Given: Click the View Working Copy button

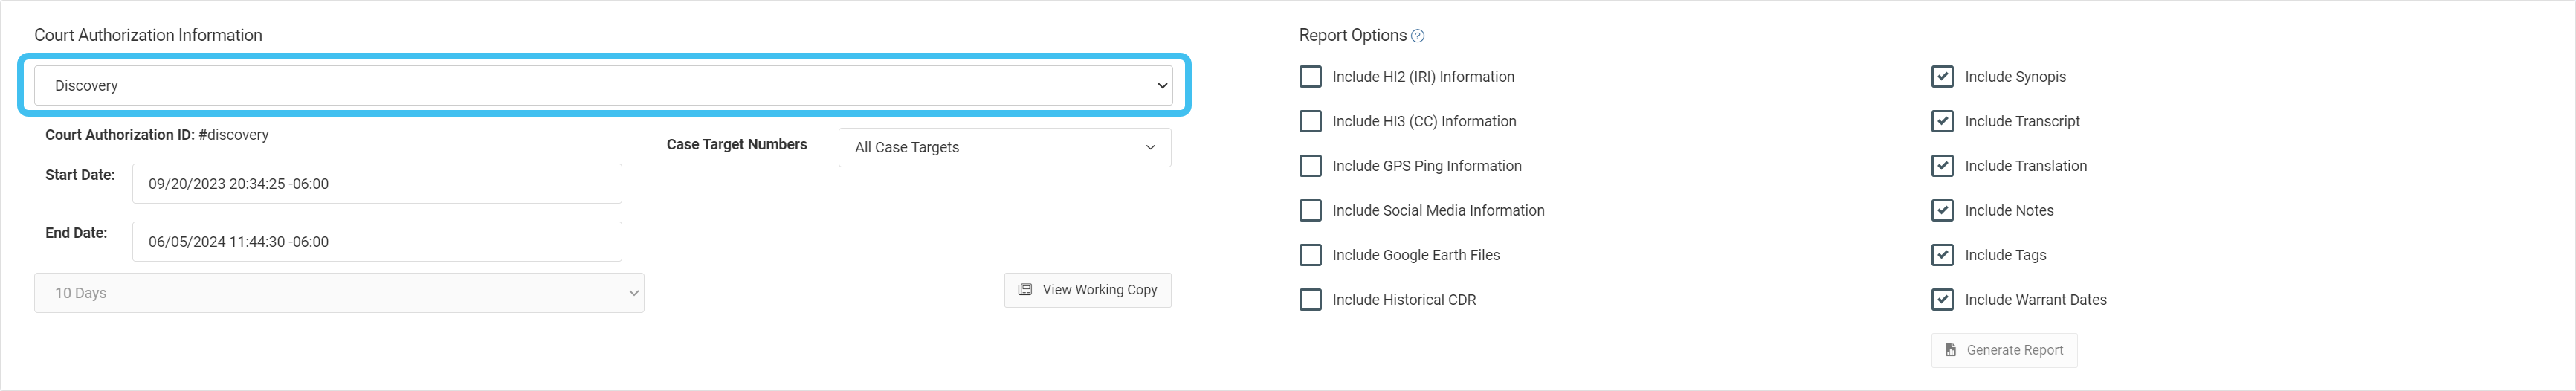Looking at the screenshot, I should (1087, 290).
